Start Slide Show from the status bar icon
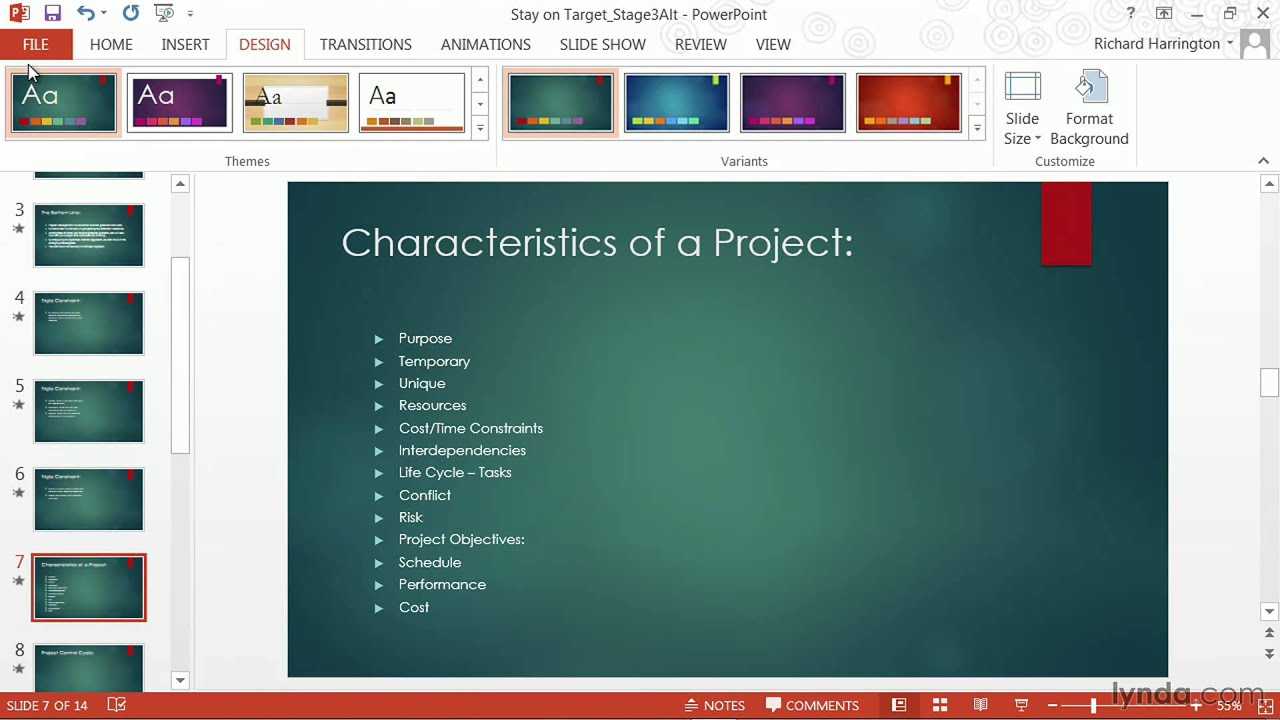 (1021, 705)
